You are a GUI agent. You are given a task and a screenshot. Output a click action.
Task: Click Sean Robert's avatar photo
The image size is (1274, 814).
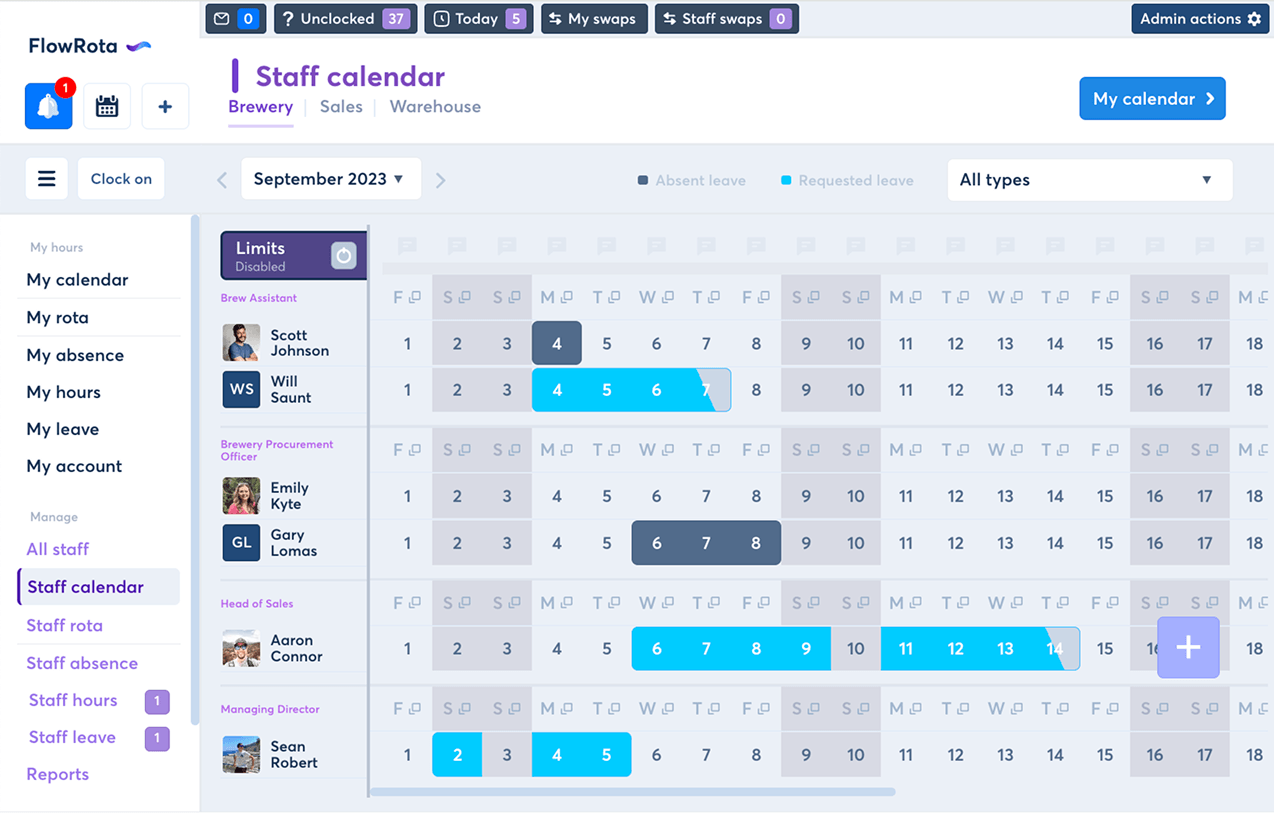[x=241, y=754]
